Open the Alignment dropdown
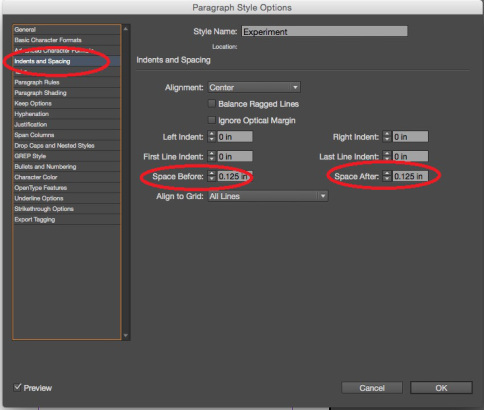Image resolution: width=484 pixels, height=410 pixels. pos(254,87)
